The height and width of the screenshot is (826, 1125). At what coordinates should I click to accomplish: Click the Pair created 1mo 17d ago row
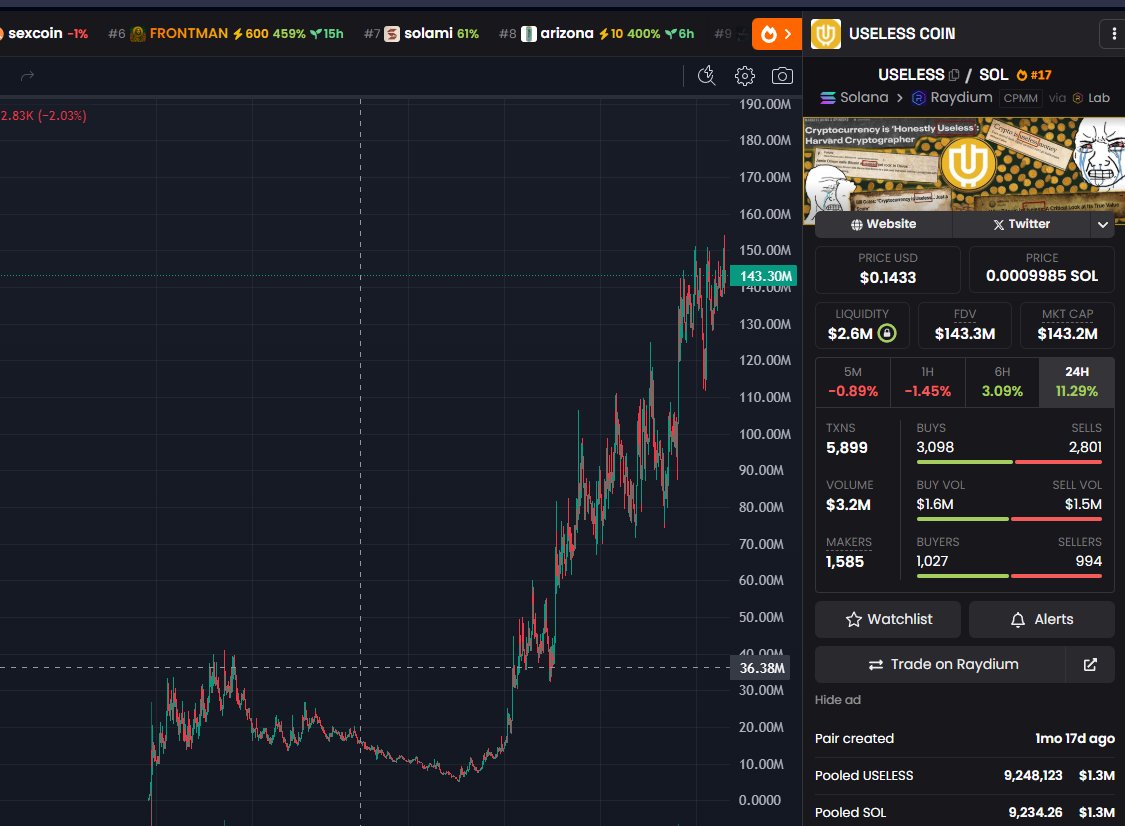965,738
